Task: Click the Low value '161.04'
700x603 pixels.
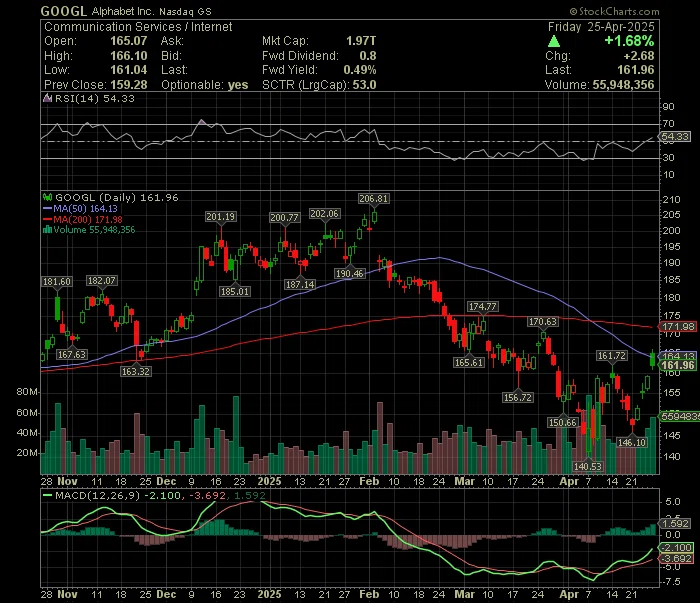Action: 129,70
